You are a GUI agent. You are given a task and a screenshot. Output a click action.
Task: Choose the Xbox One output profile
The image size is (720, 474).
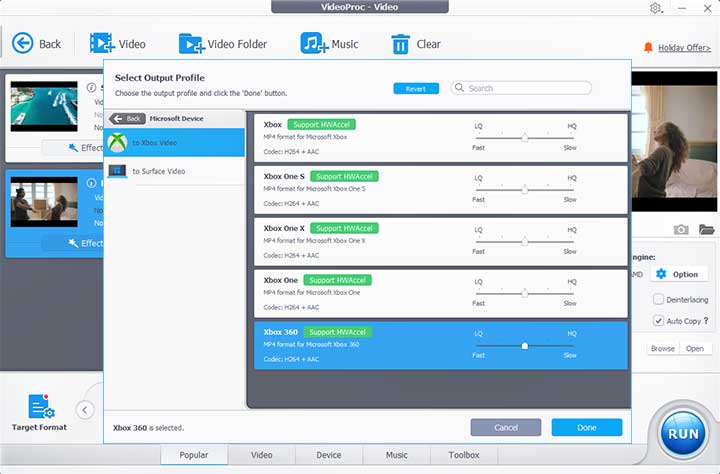(x=440, y=293)
